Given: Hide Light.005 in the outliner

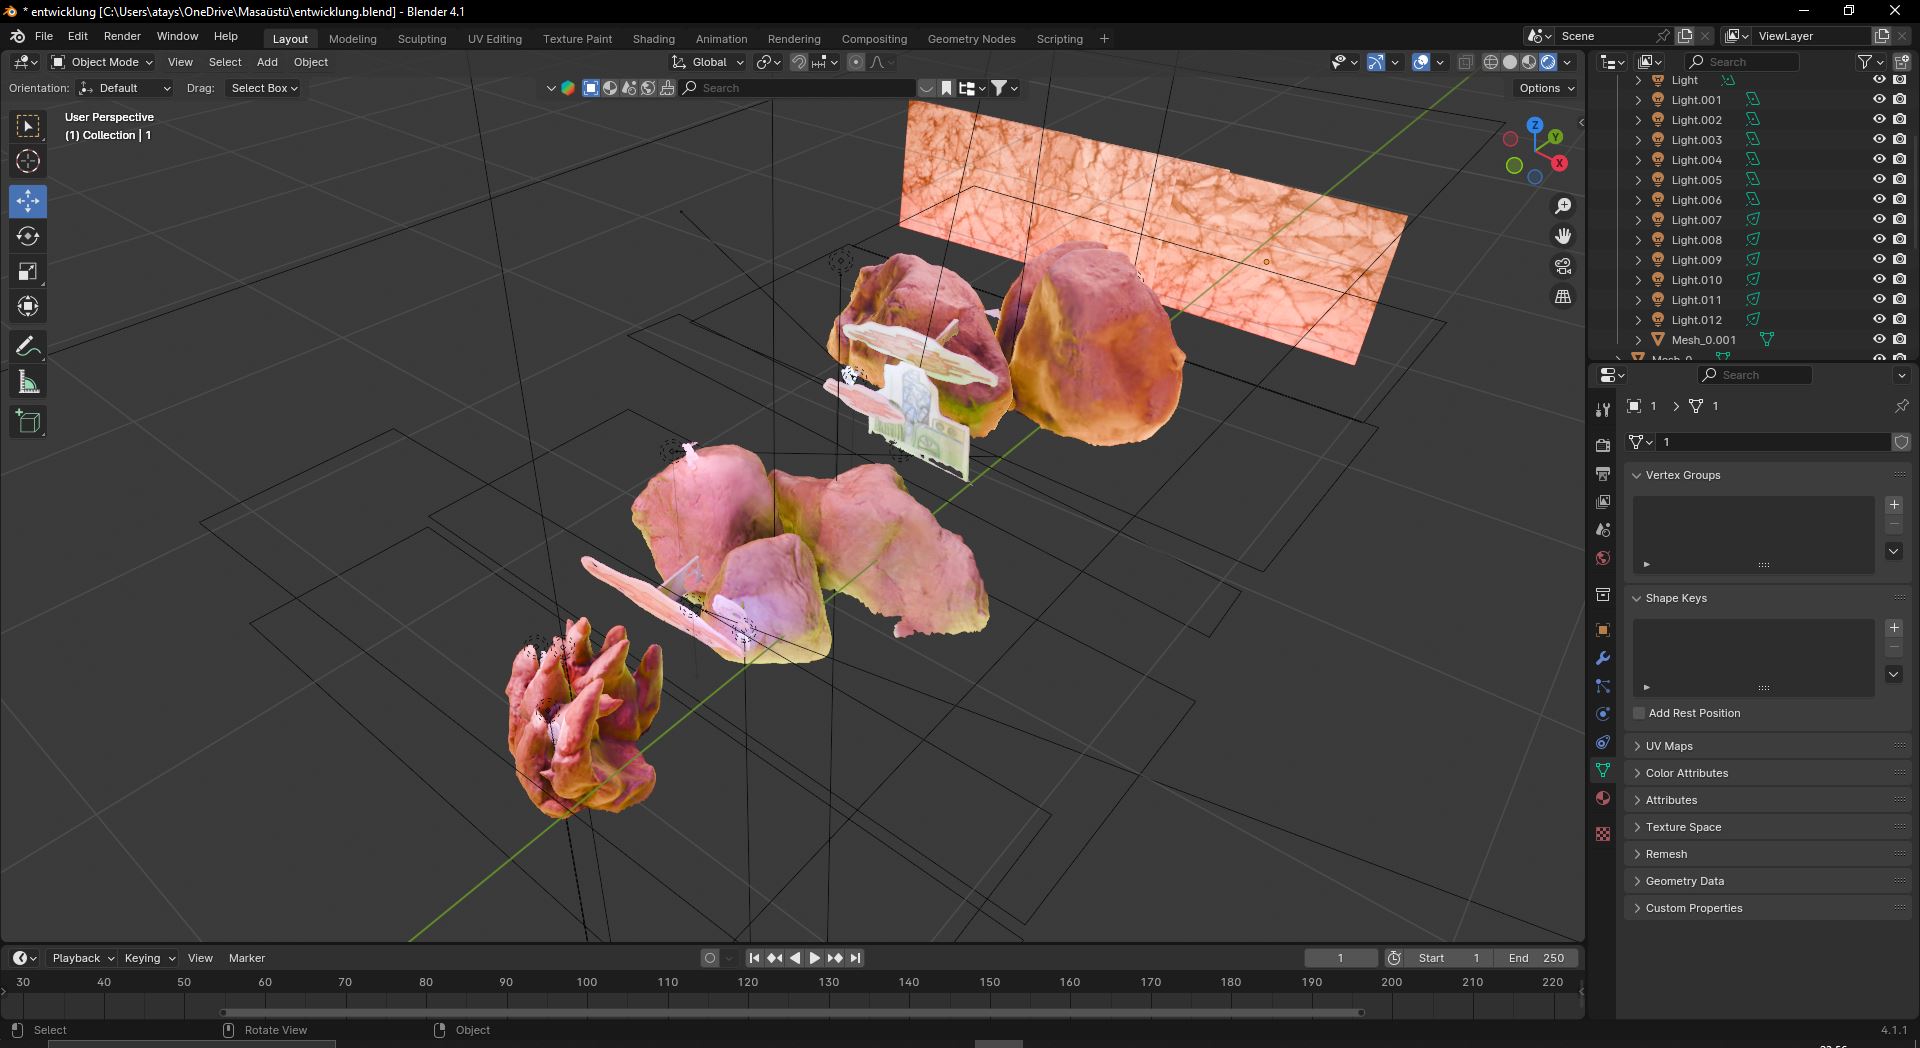Looking at the screenshot, I should 1879,180.
